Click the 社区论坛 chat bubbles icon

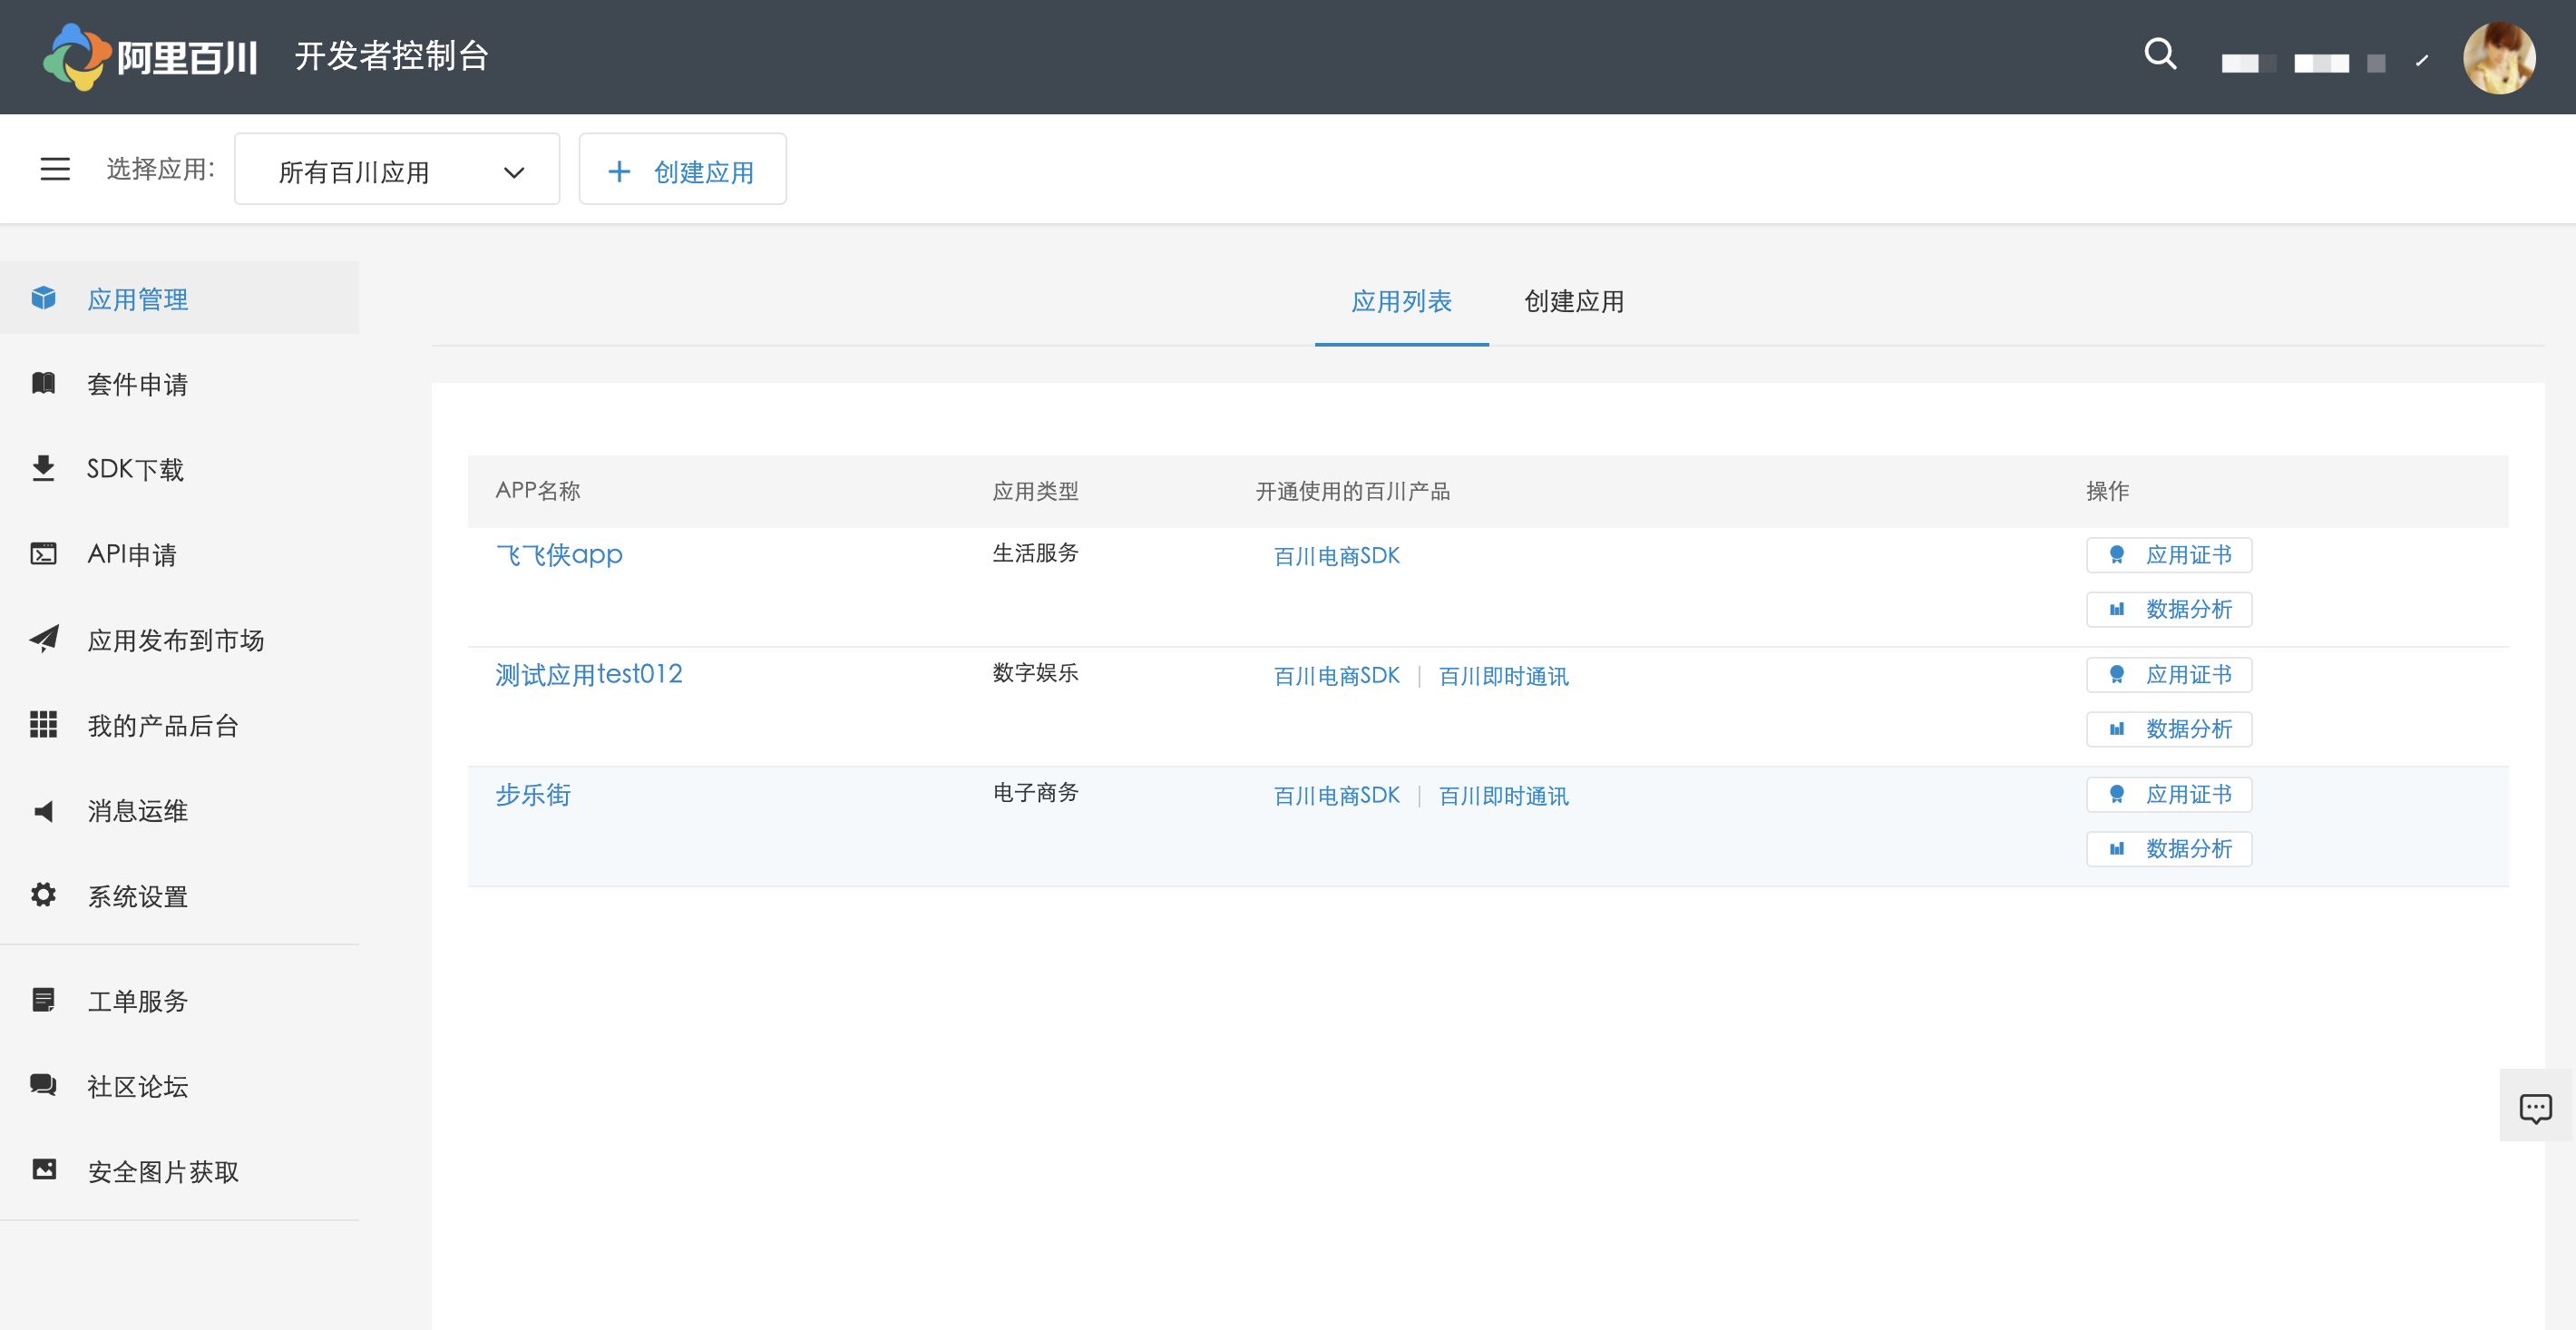coord(43,1084)
